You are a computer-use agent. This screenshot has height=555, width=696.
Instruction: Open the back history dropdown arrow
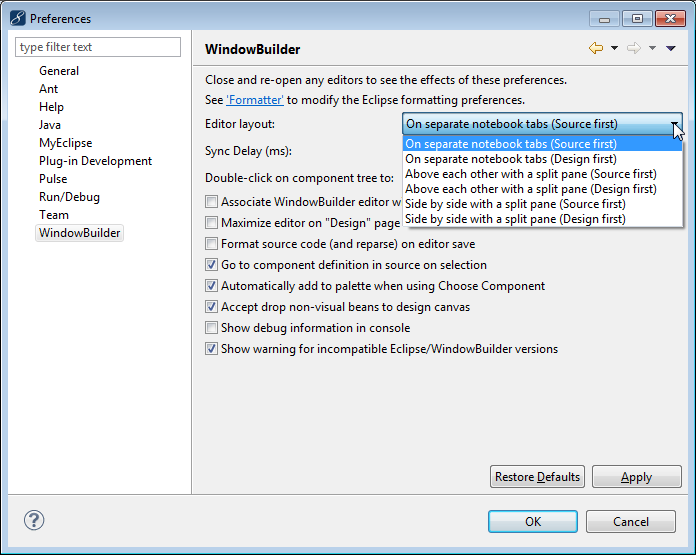(614, 48)
